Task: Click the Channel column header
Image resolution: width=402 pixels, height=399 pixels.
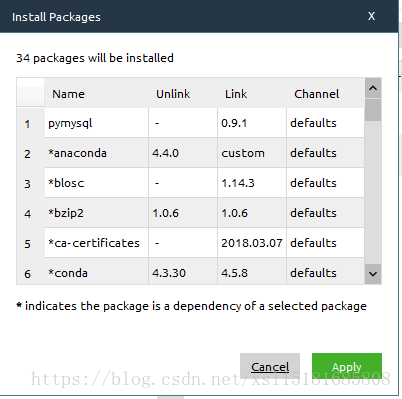Action: point(326,94)
